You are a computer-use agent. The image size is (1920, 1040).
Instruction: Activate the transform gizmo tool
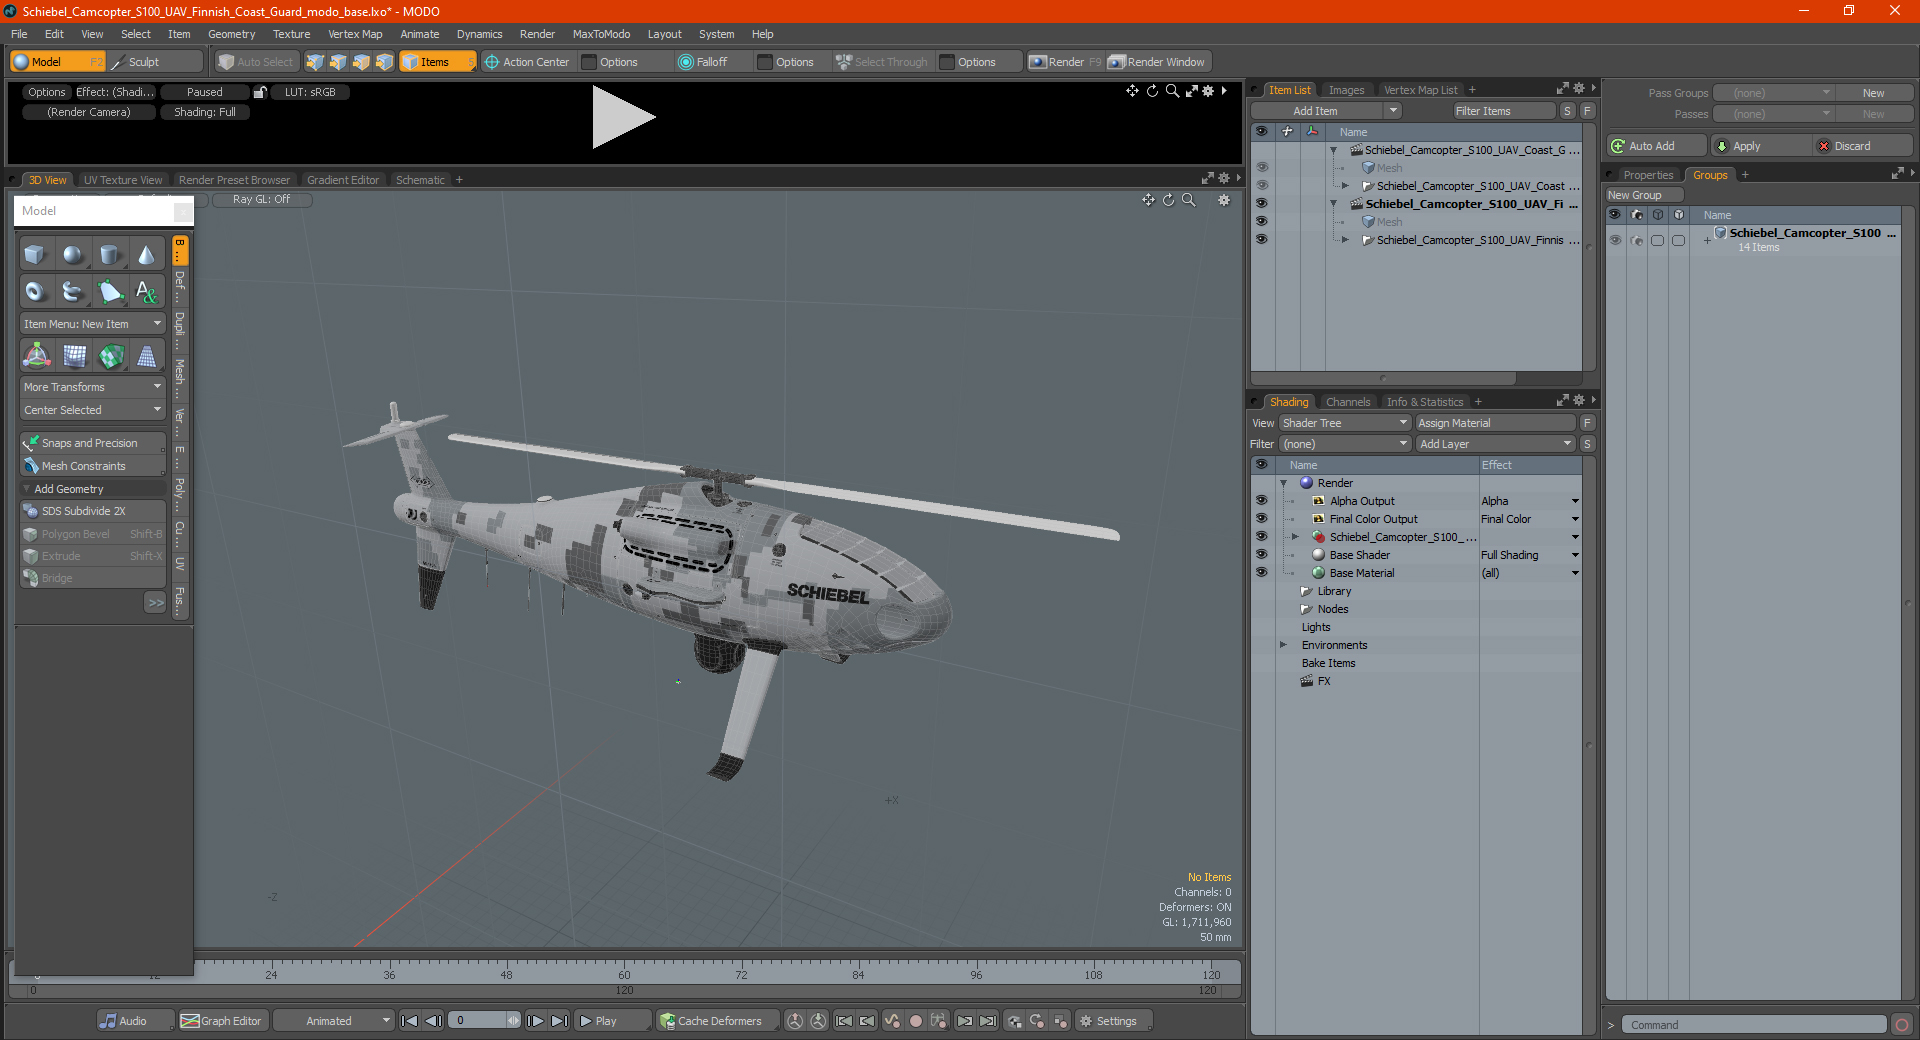36,356
